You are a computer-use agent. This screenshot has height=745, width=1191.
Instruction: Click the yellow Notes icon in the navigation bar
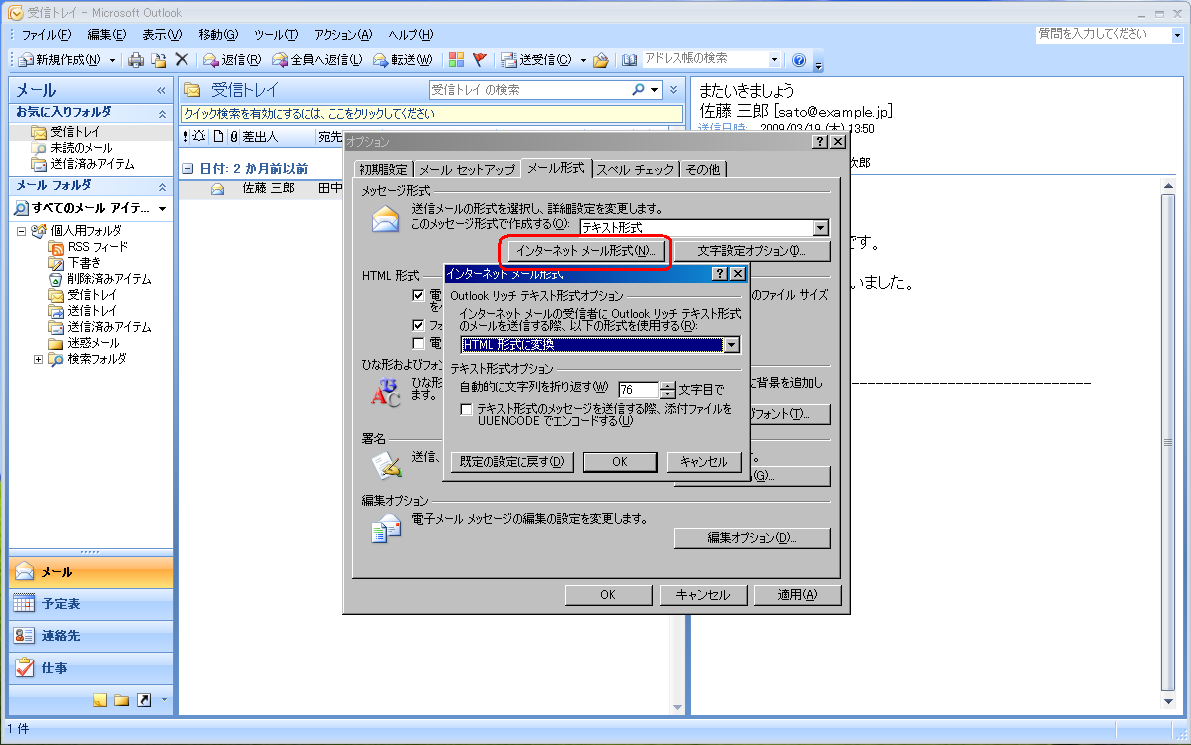pyautogui.click(x=100, y=700)
